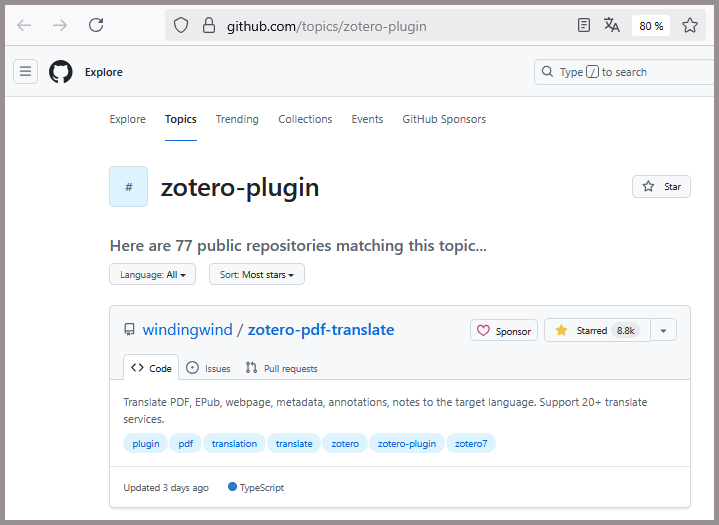The width and height of the screenshot is (719, 525).
Task: Click the TypeScript language label
Action: [262, 487]
